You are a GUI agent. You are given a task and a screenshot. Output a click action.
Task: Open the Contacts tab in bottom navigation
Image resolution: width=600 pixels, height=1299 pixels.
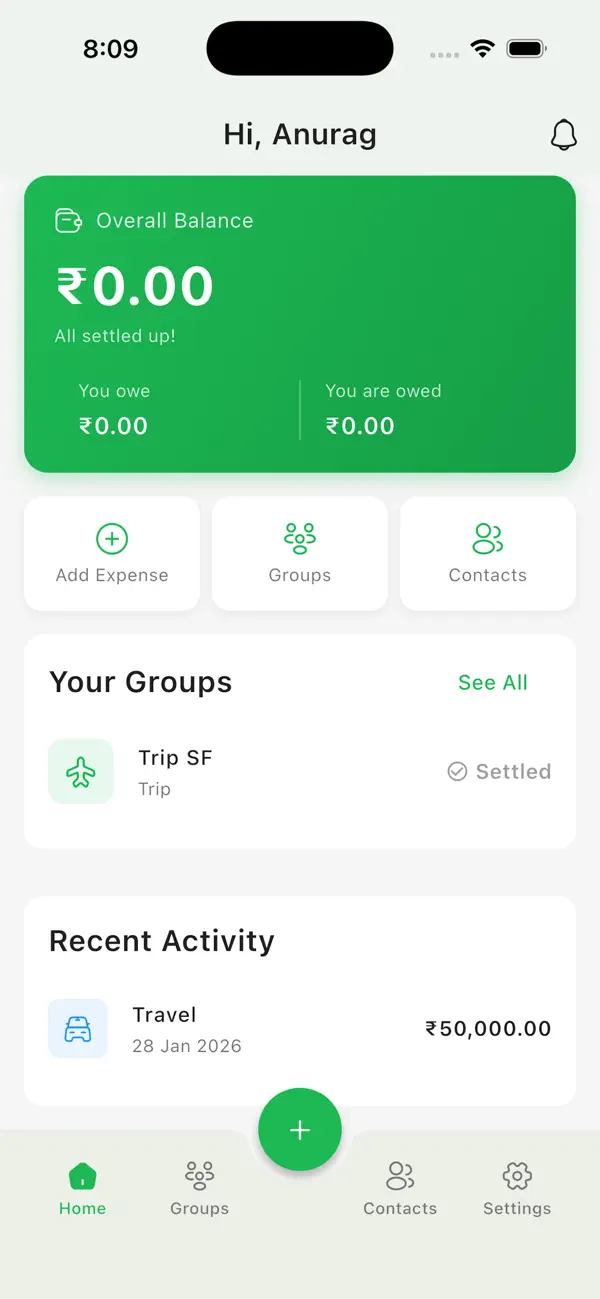click(x=400, y=1185)
